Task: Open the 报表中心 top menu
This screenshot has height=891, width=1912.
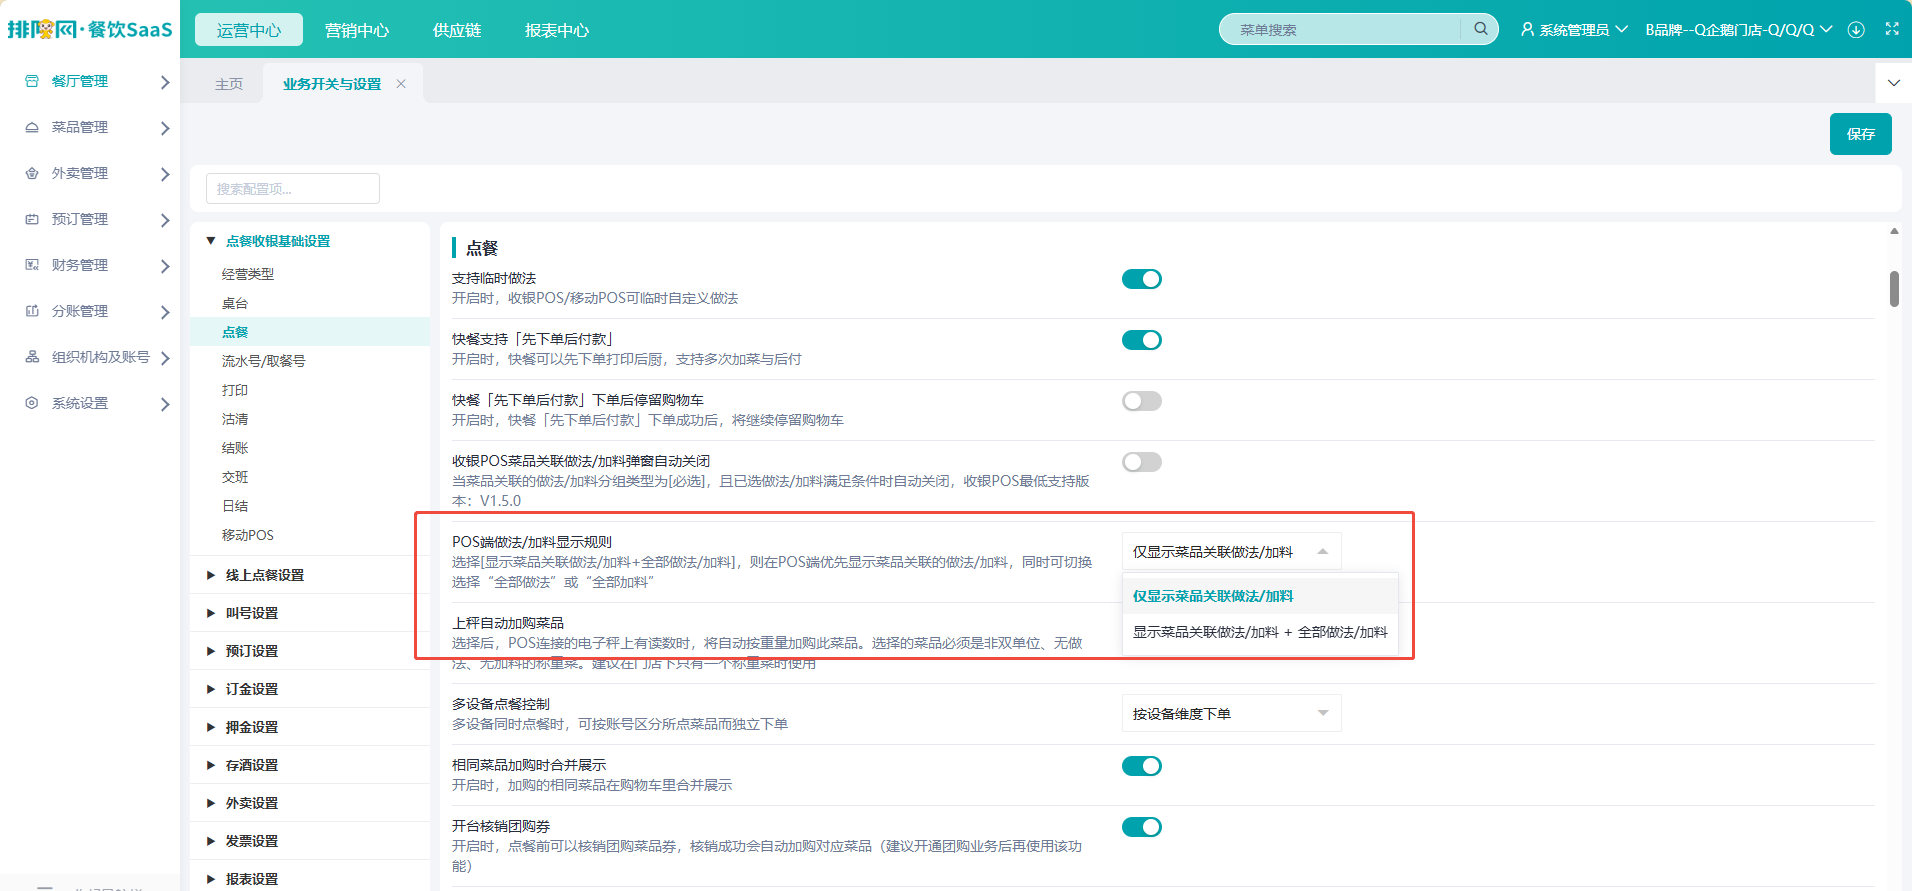Action: click(x=557, y=30)
